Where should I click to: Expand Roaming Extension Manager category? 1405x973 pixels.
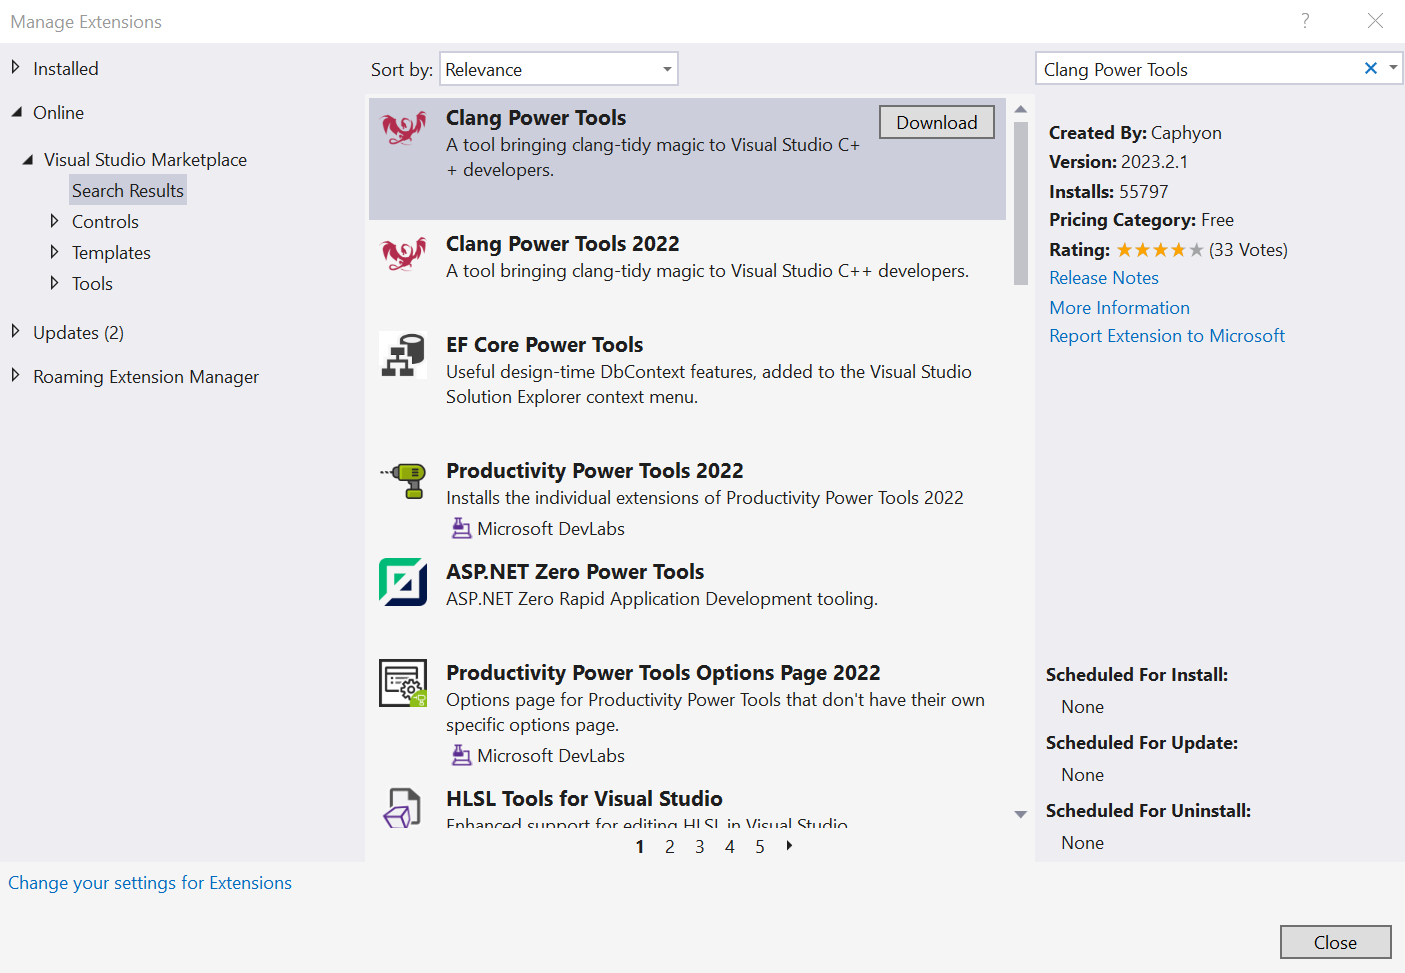tap(15, 375)
